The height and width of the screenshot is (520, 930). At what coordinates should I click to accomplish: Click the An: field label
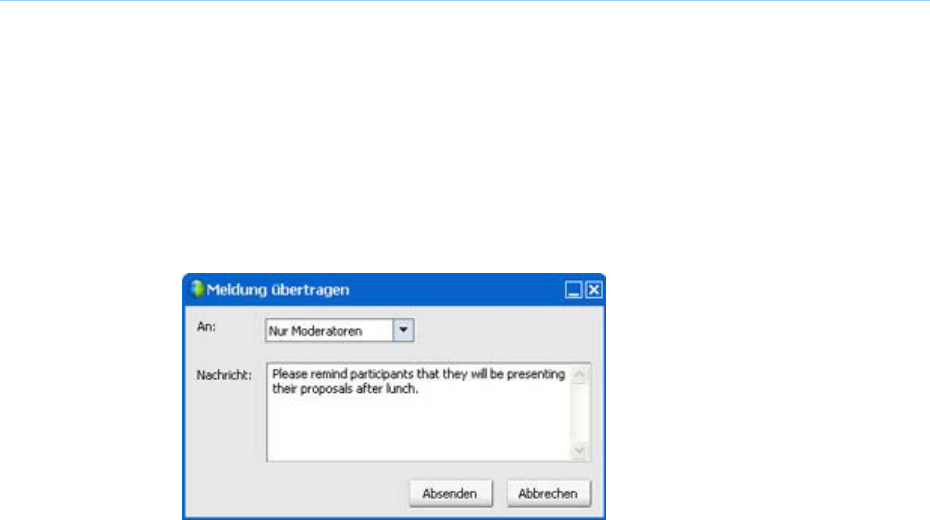[x=206, y=327]
